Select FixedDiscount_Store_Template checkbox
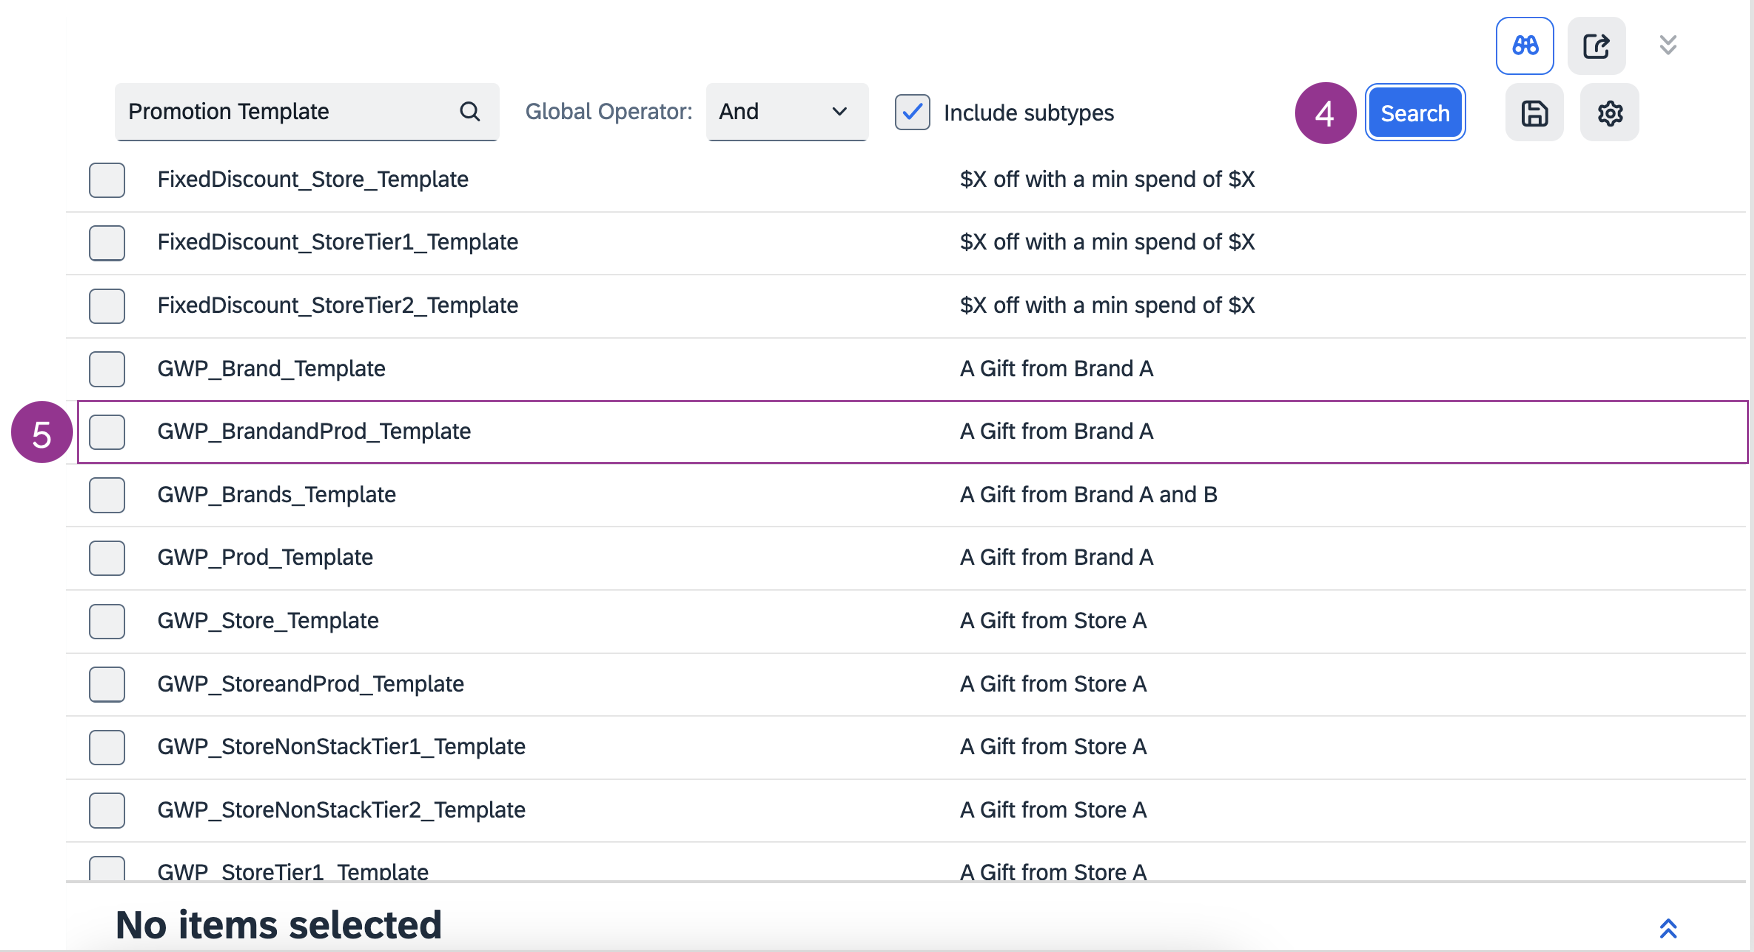1754x952 pixels. (107, 180)
